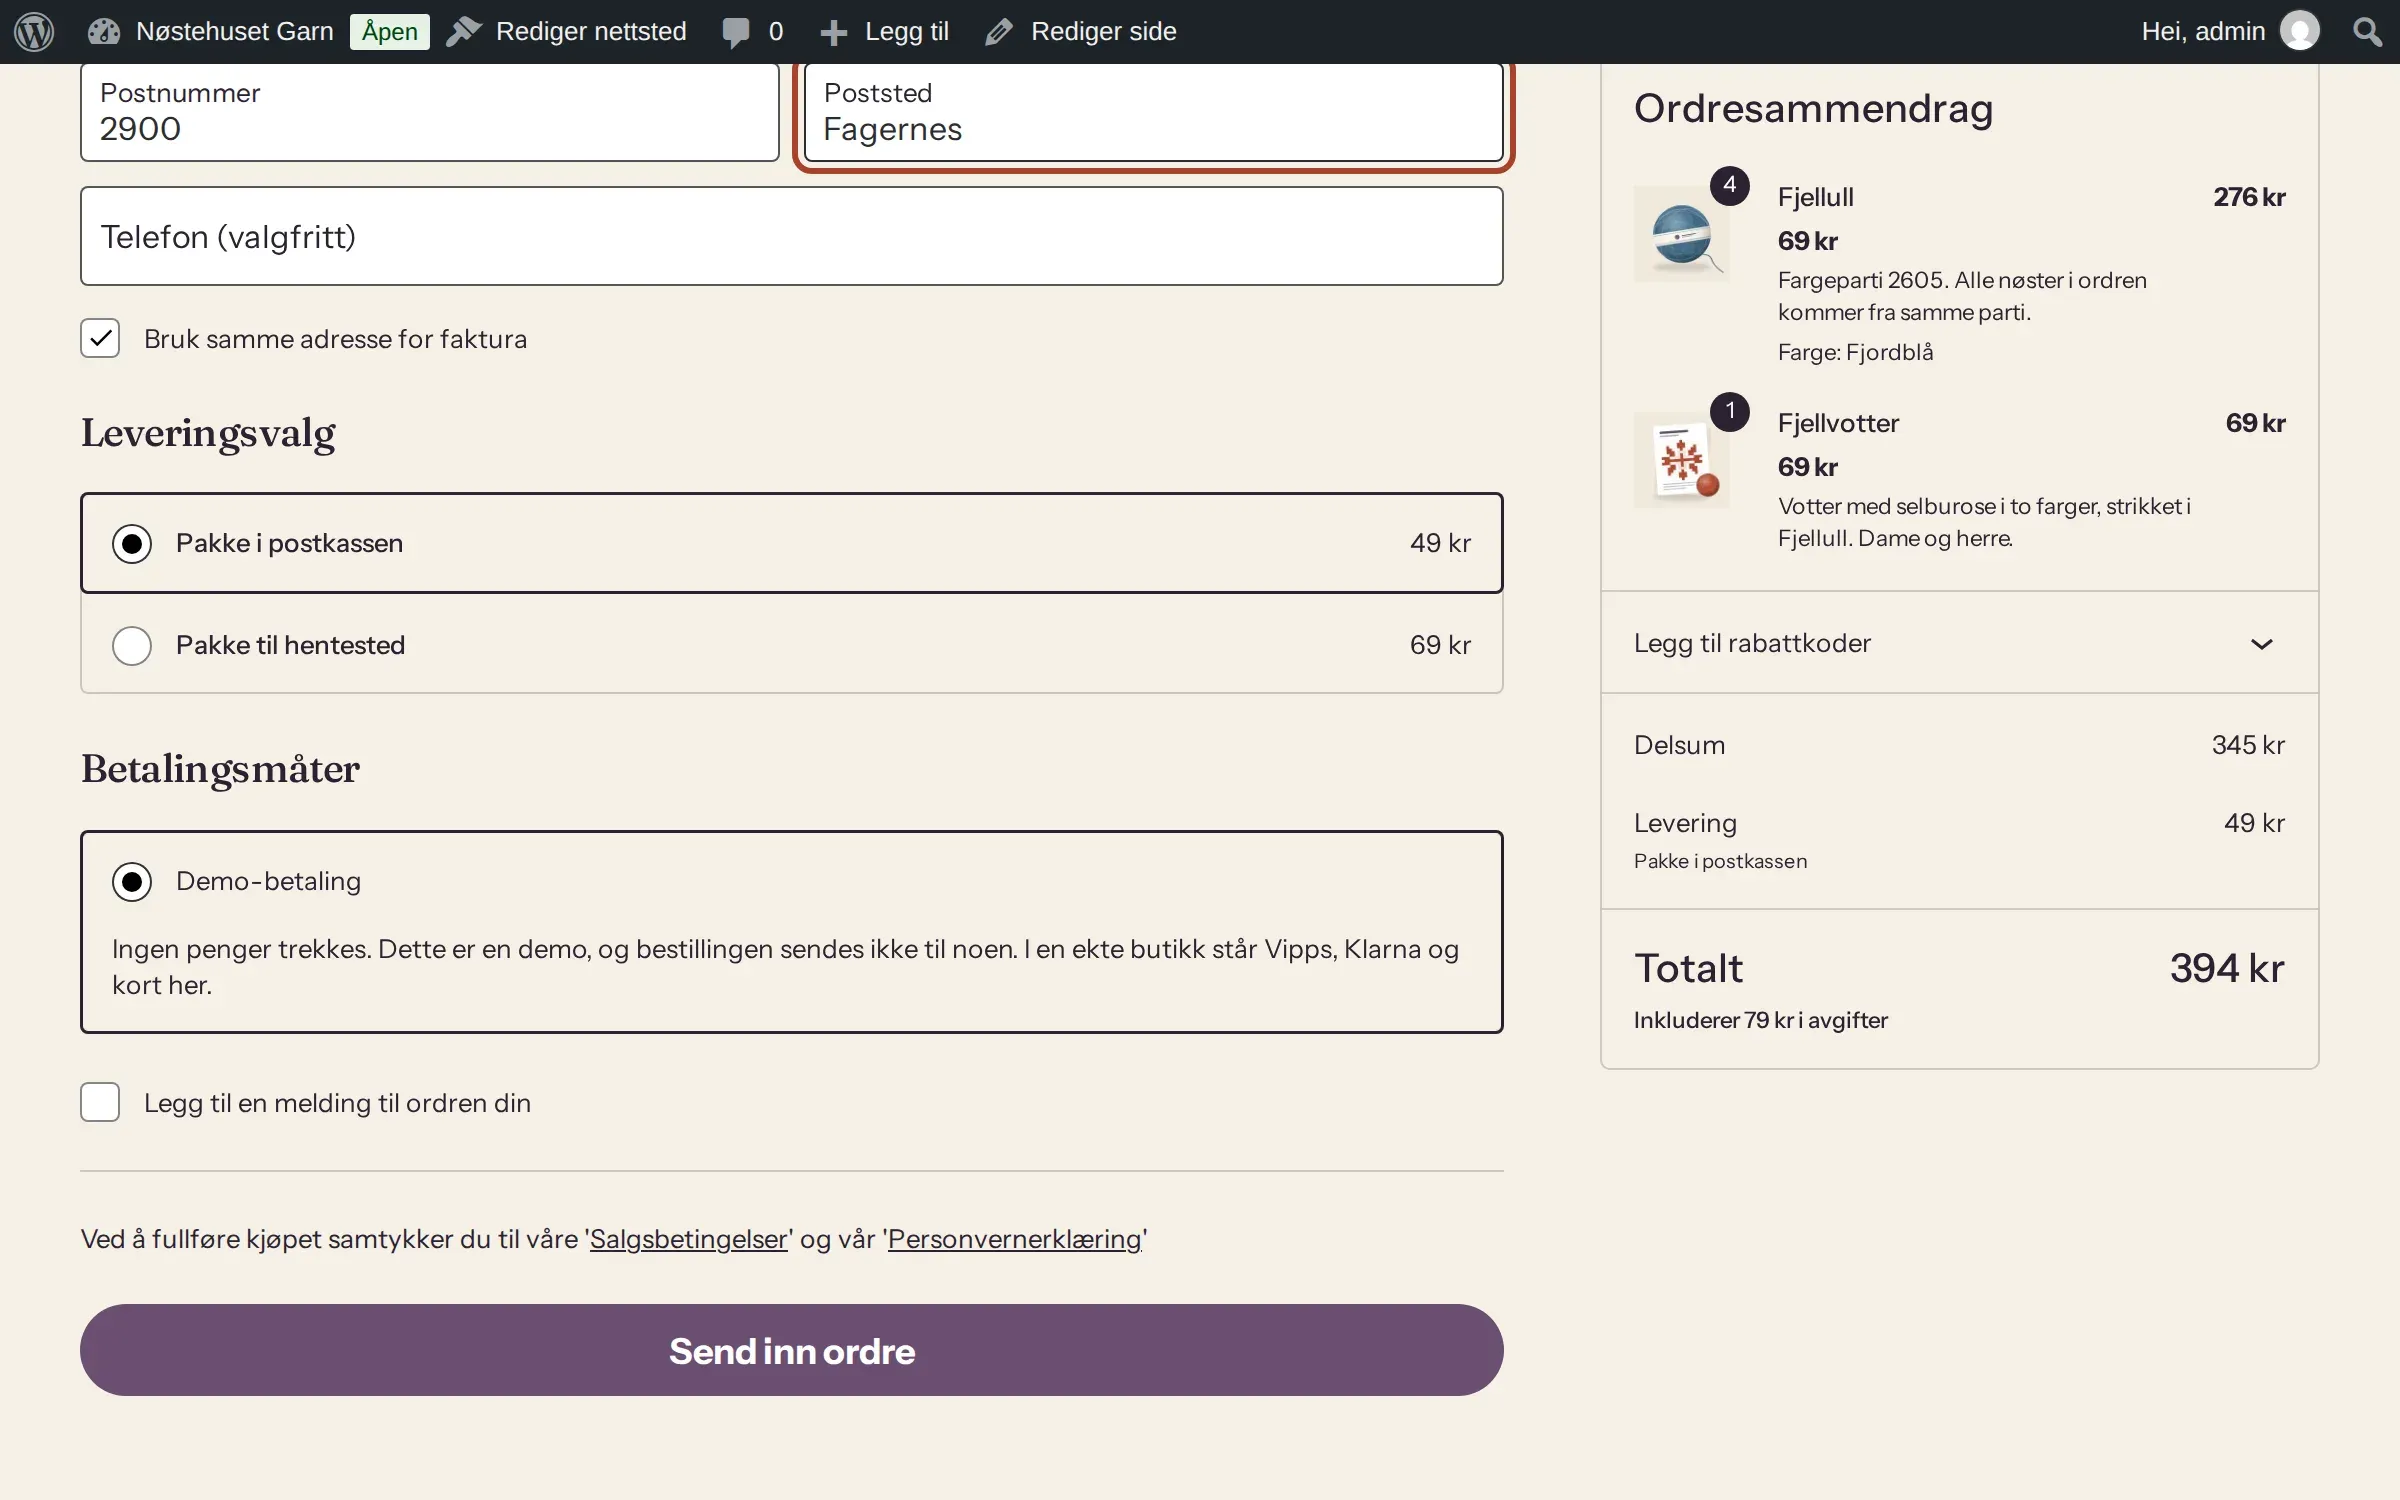Click the pencil icon for Rediger side
This screenshot has height=1500, width=2400.
[x=998, y=32]
